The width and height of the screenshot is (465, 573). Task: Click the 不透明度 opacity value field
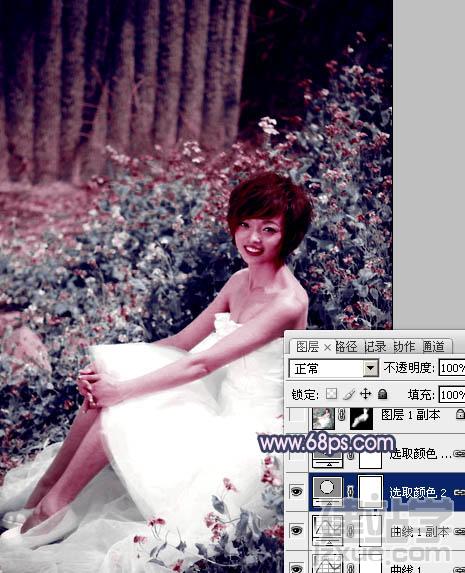point(452,368)
